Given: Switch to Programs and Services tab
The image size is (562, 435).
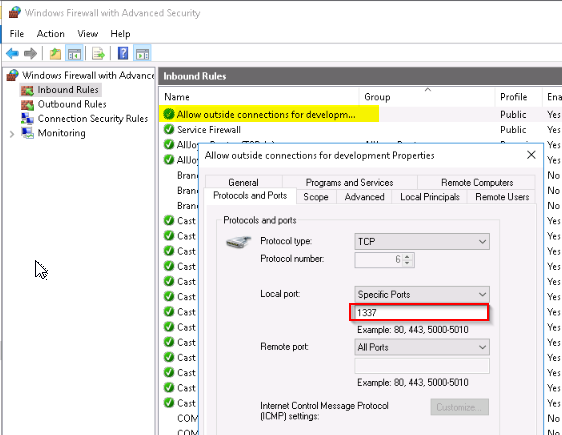Looking at the screenshot, I should tap(349, 182).
